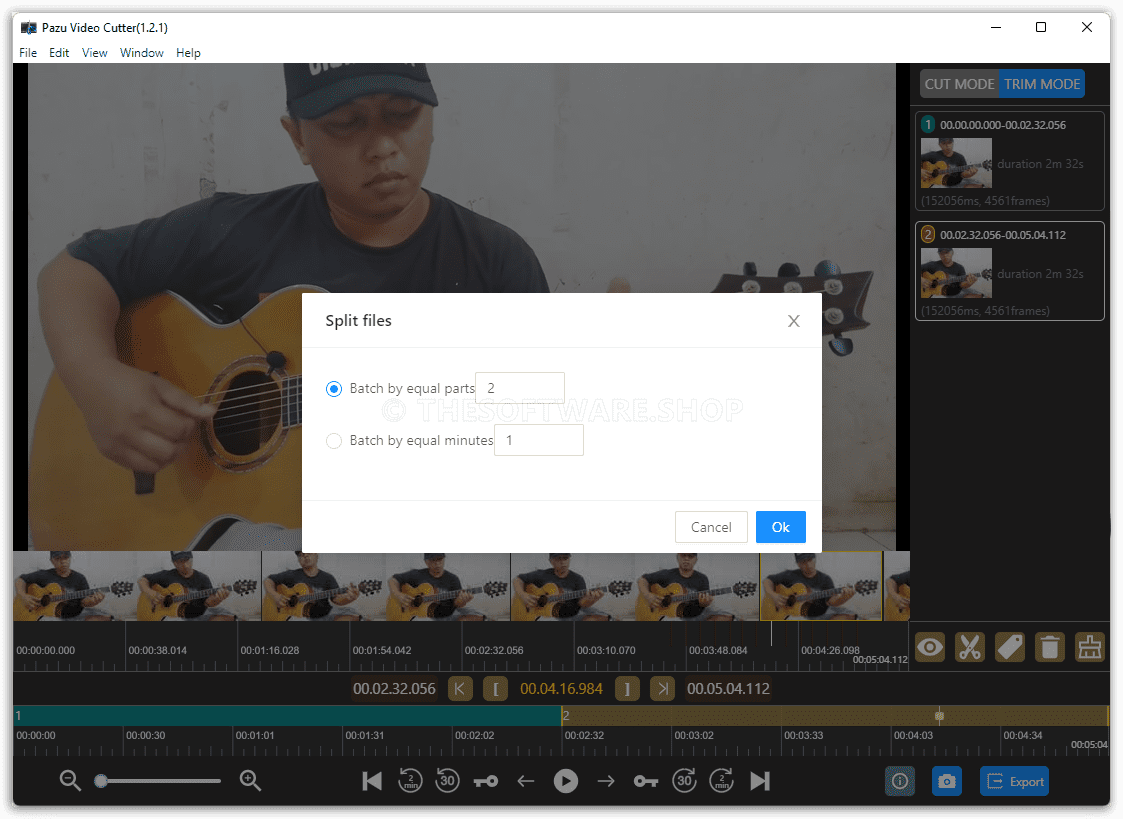Image resolution: width=1123 pixels, height=819 pixels.
Task: Open the File menu
Action: (x=28, y=53)
